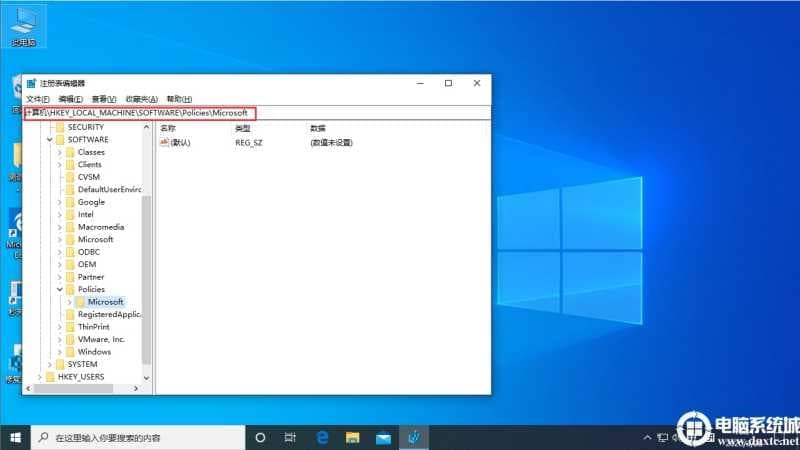Open File Explorer from taskbar
This screenshot has height=450, width=800.
(x=353, y=438)
